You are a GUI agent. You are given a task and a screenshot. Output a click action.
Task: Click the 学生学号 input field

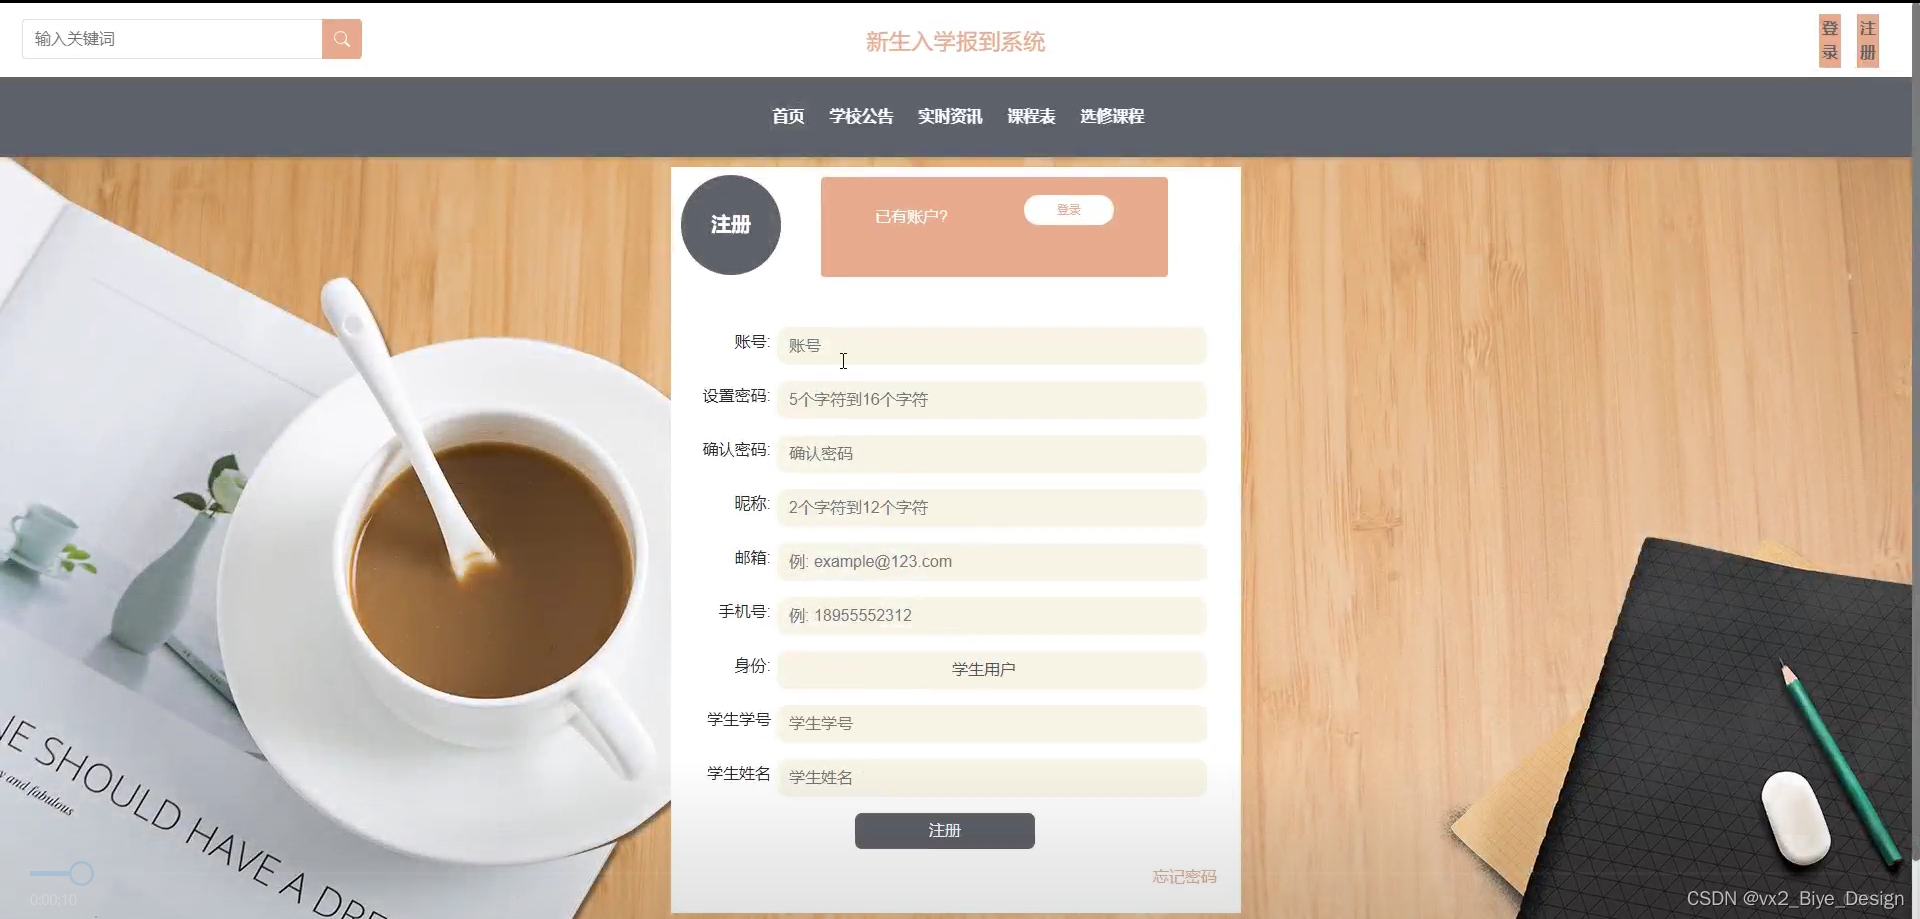click(x=992, y=724)
